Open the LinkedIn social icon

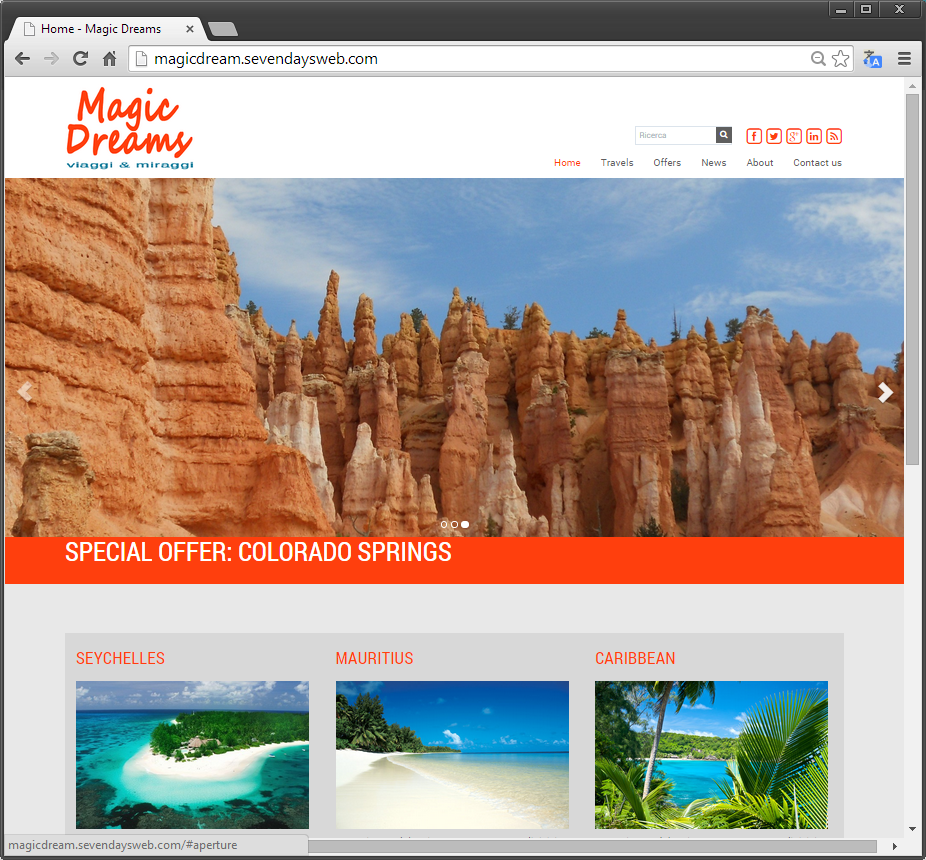pyautogui.click(x=814, y=136)
